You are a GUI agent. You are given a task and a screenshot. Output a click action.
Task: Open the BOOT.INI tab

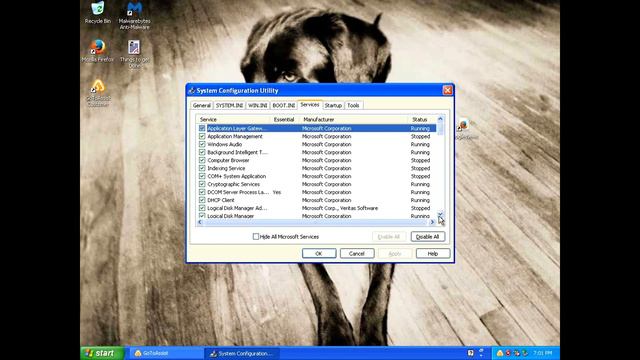284,105
